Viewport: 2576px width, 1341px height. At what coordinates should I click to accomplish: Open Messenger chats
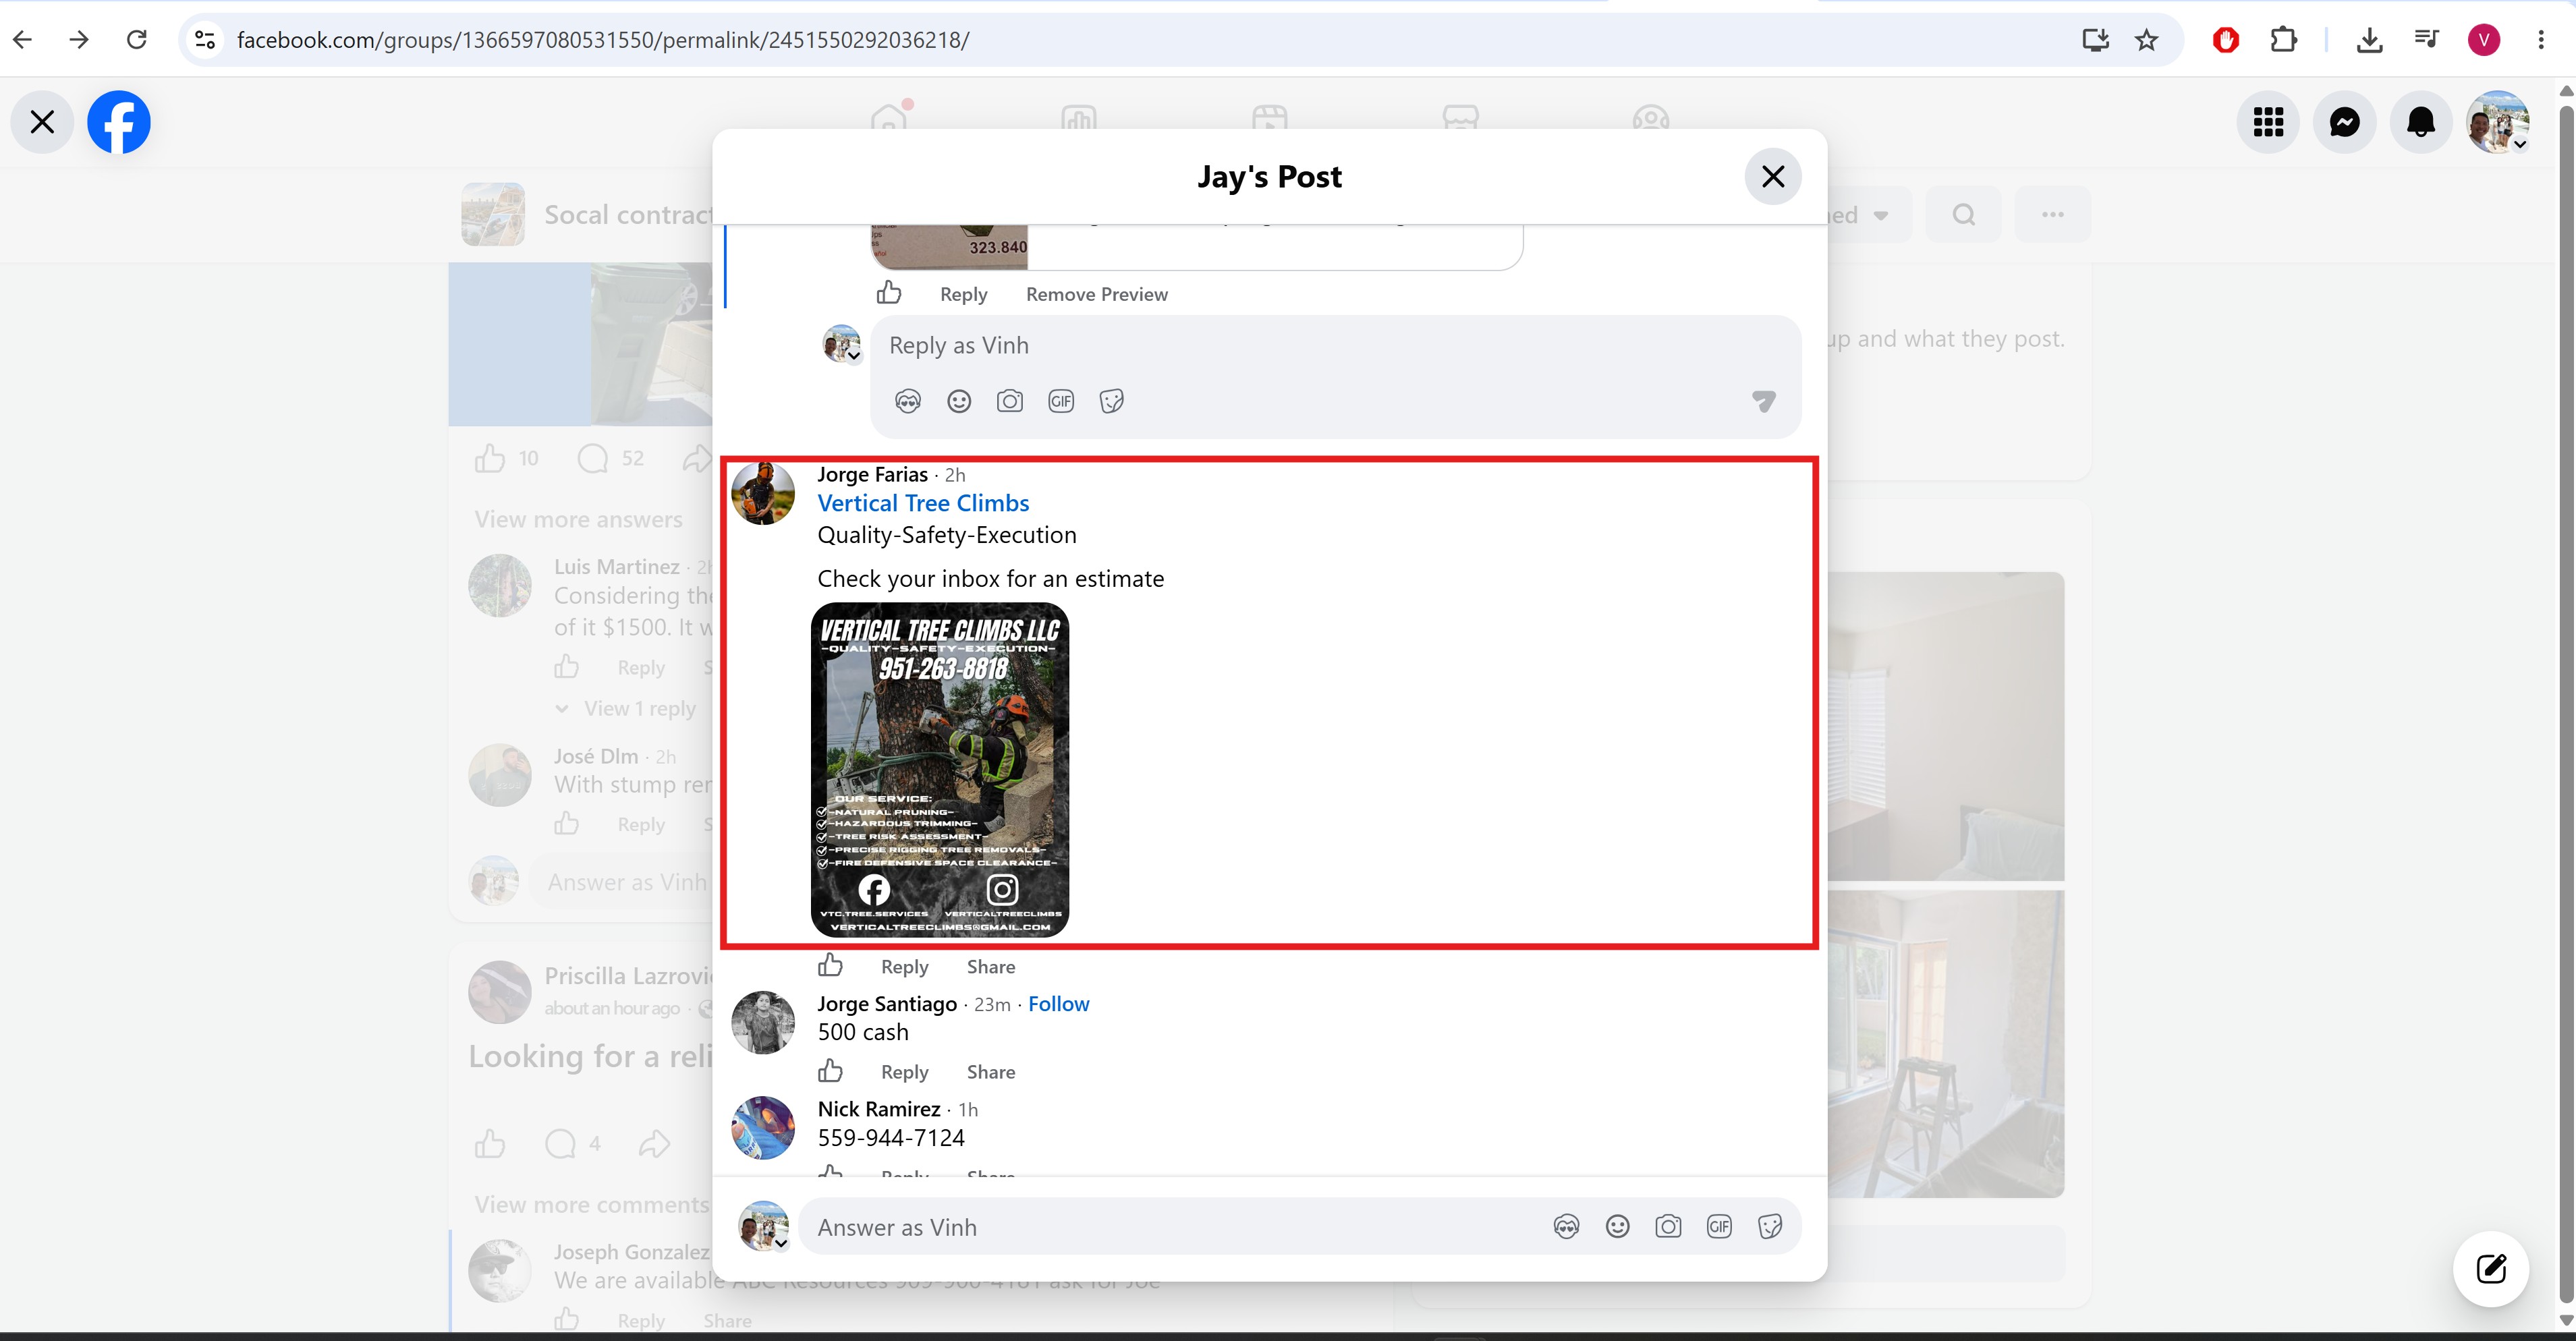(2344, 122)
